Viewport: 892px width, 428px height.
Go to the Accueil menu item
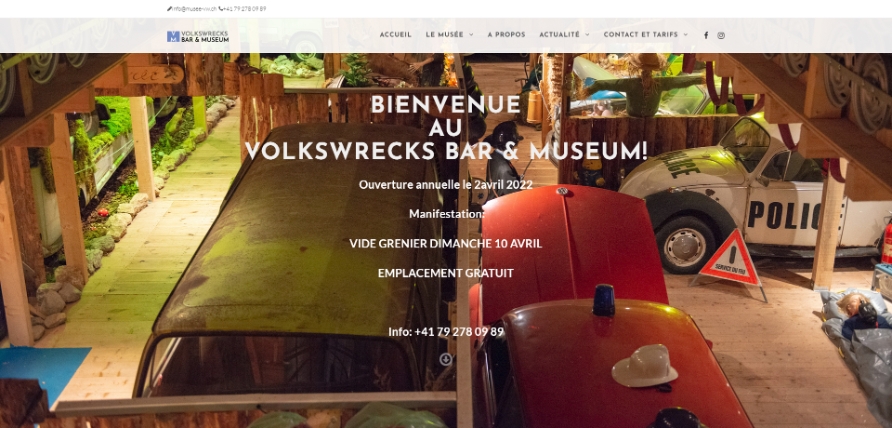click(x=395, y=35)
